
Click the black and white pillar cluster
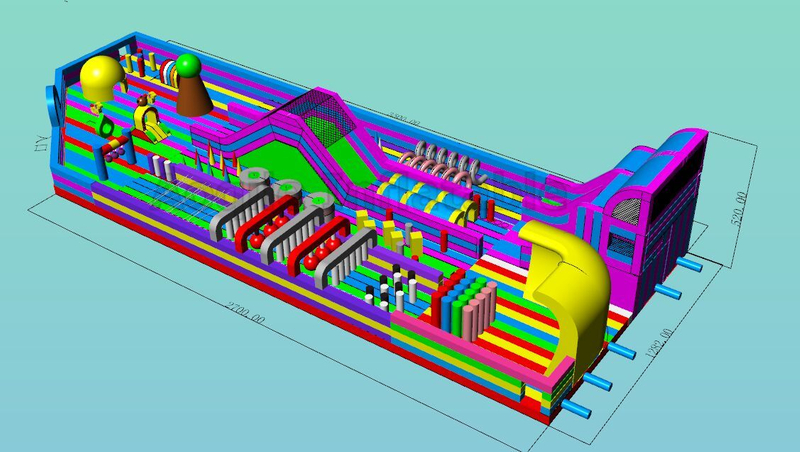[x=395, y=288]
